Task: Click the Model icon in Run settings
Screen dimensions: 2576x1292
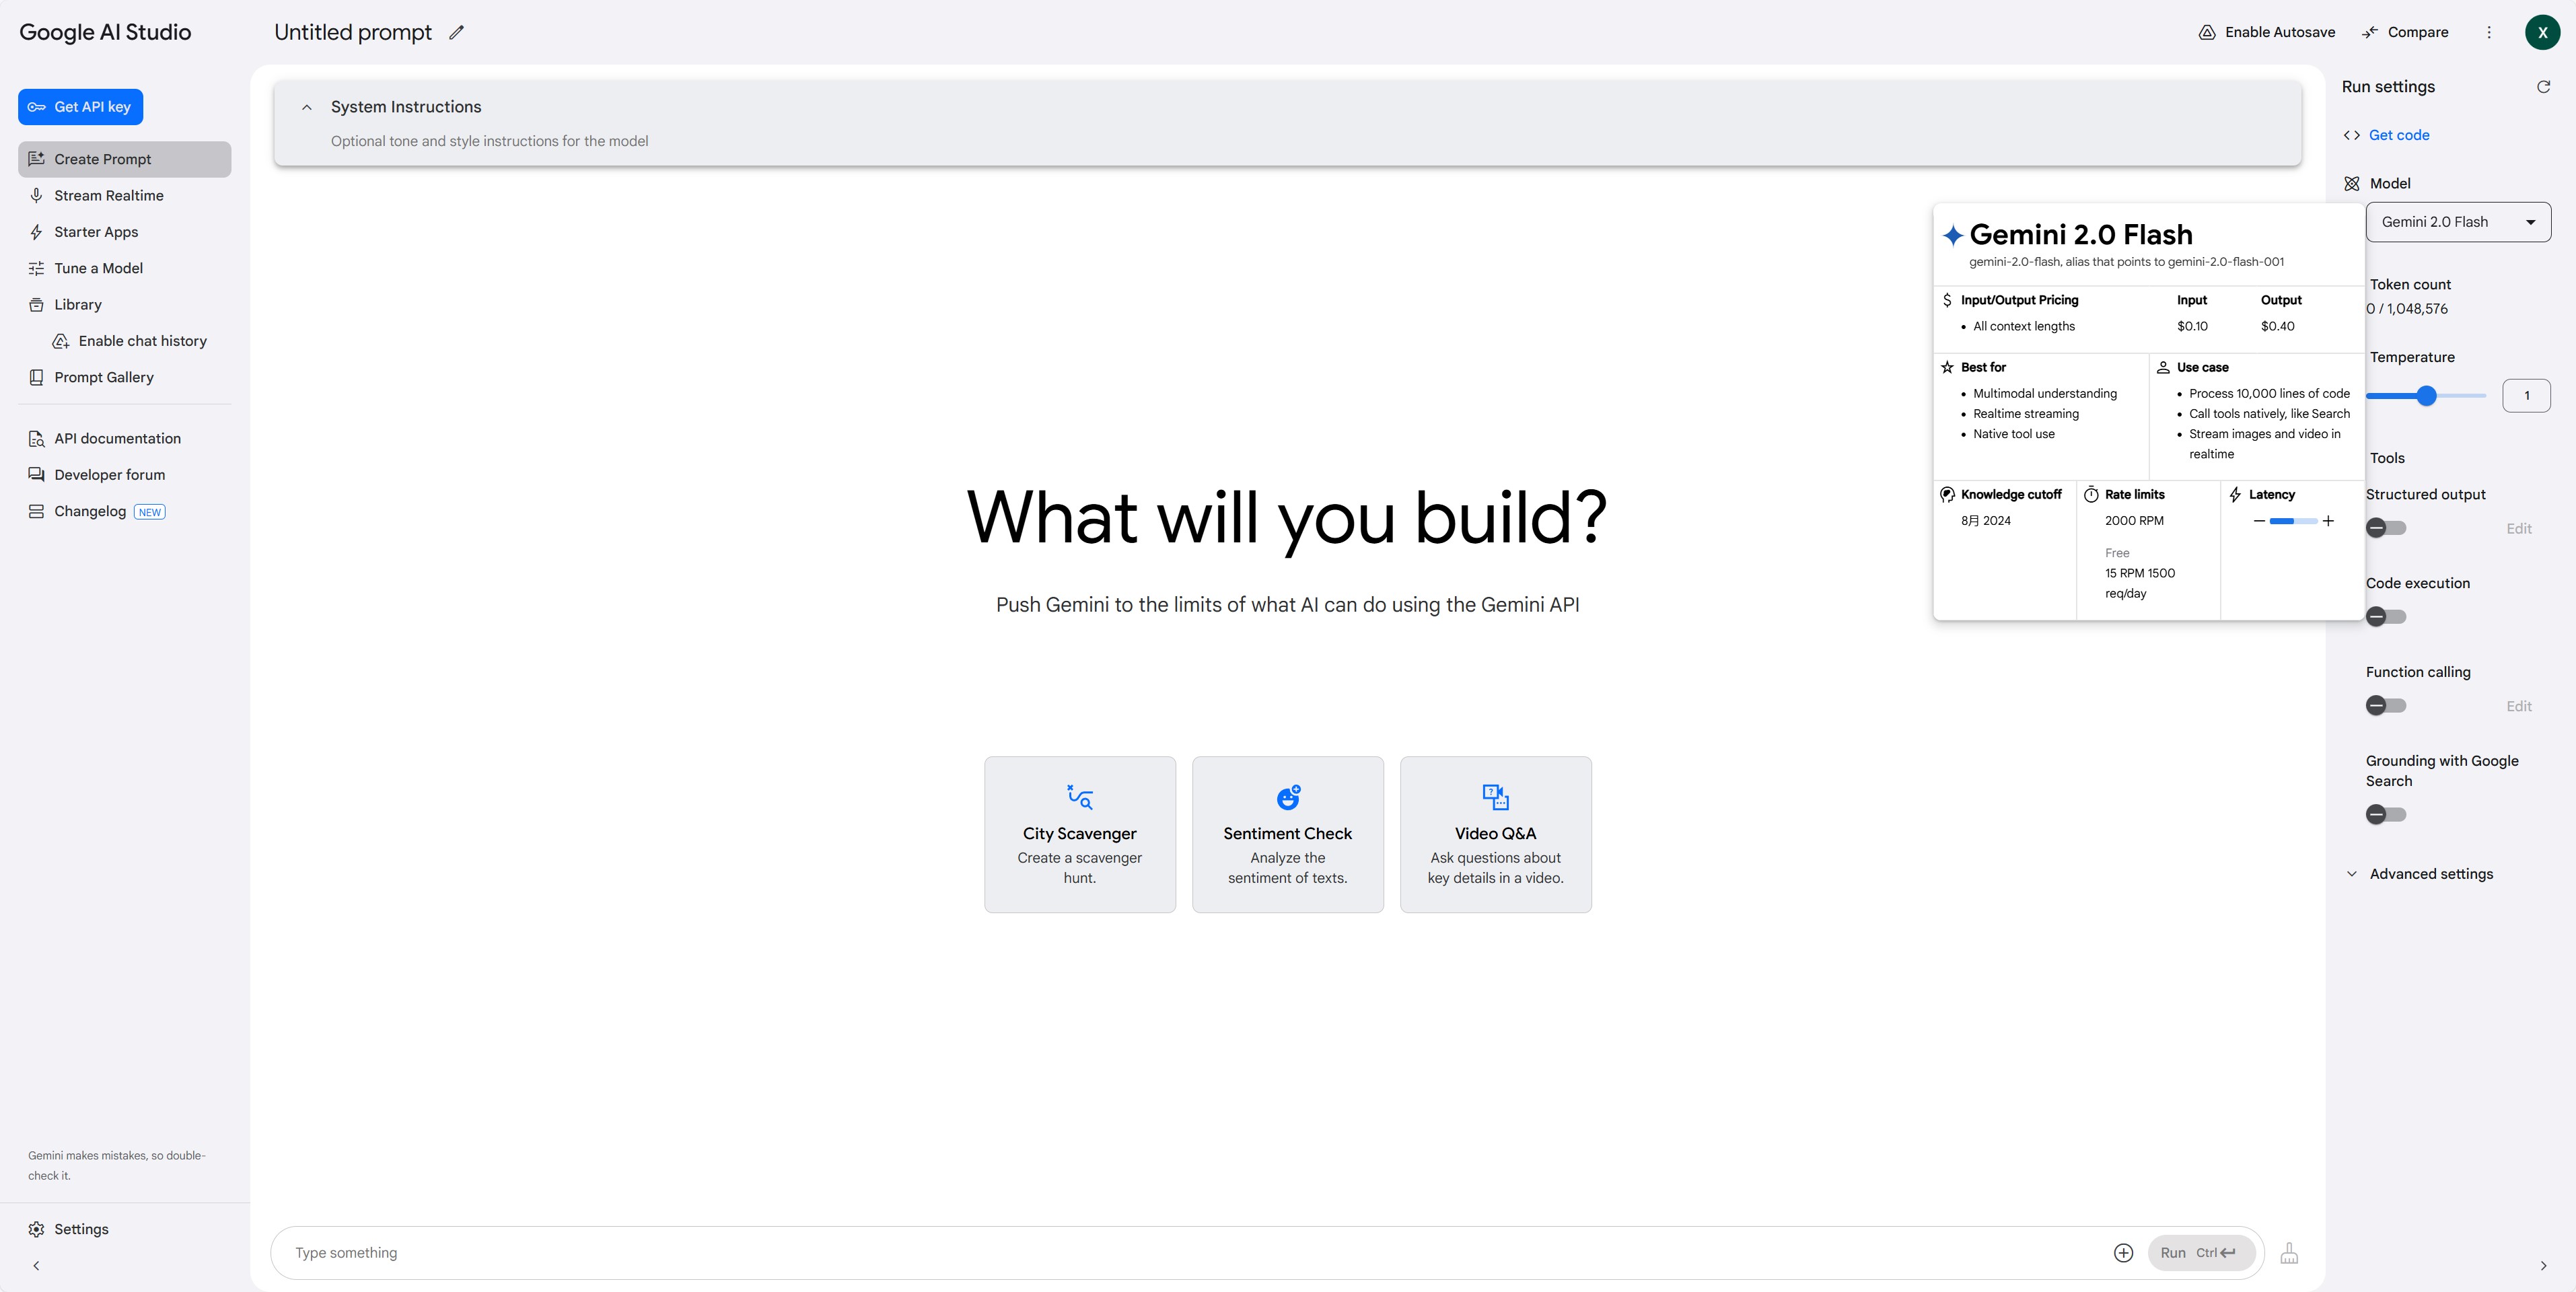Action: click(x=2352, y=183)
